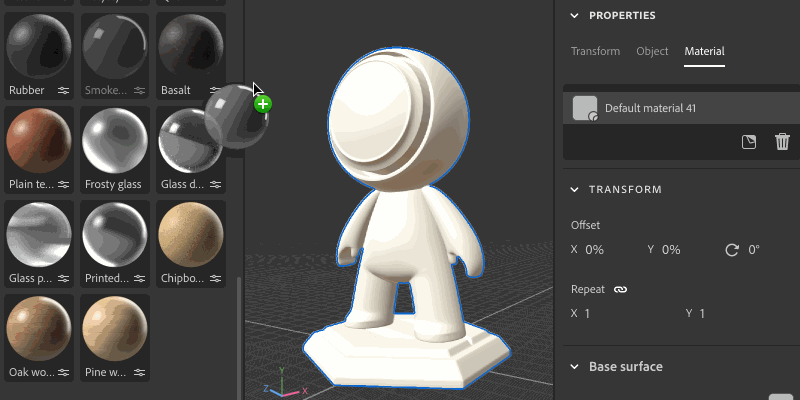The image size is (800, 400).
Task: Open Rubber material settings sliders icon
Action: coord(63,90)
